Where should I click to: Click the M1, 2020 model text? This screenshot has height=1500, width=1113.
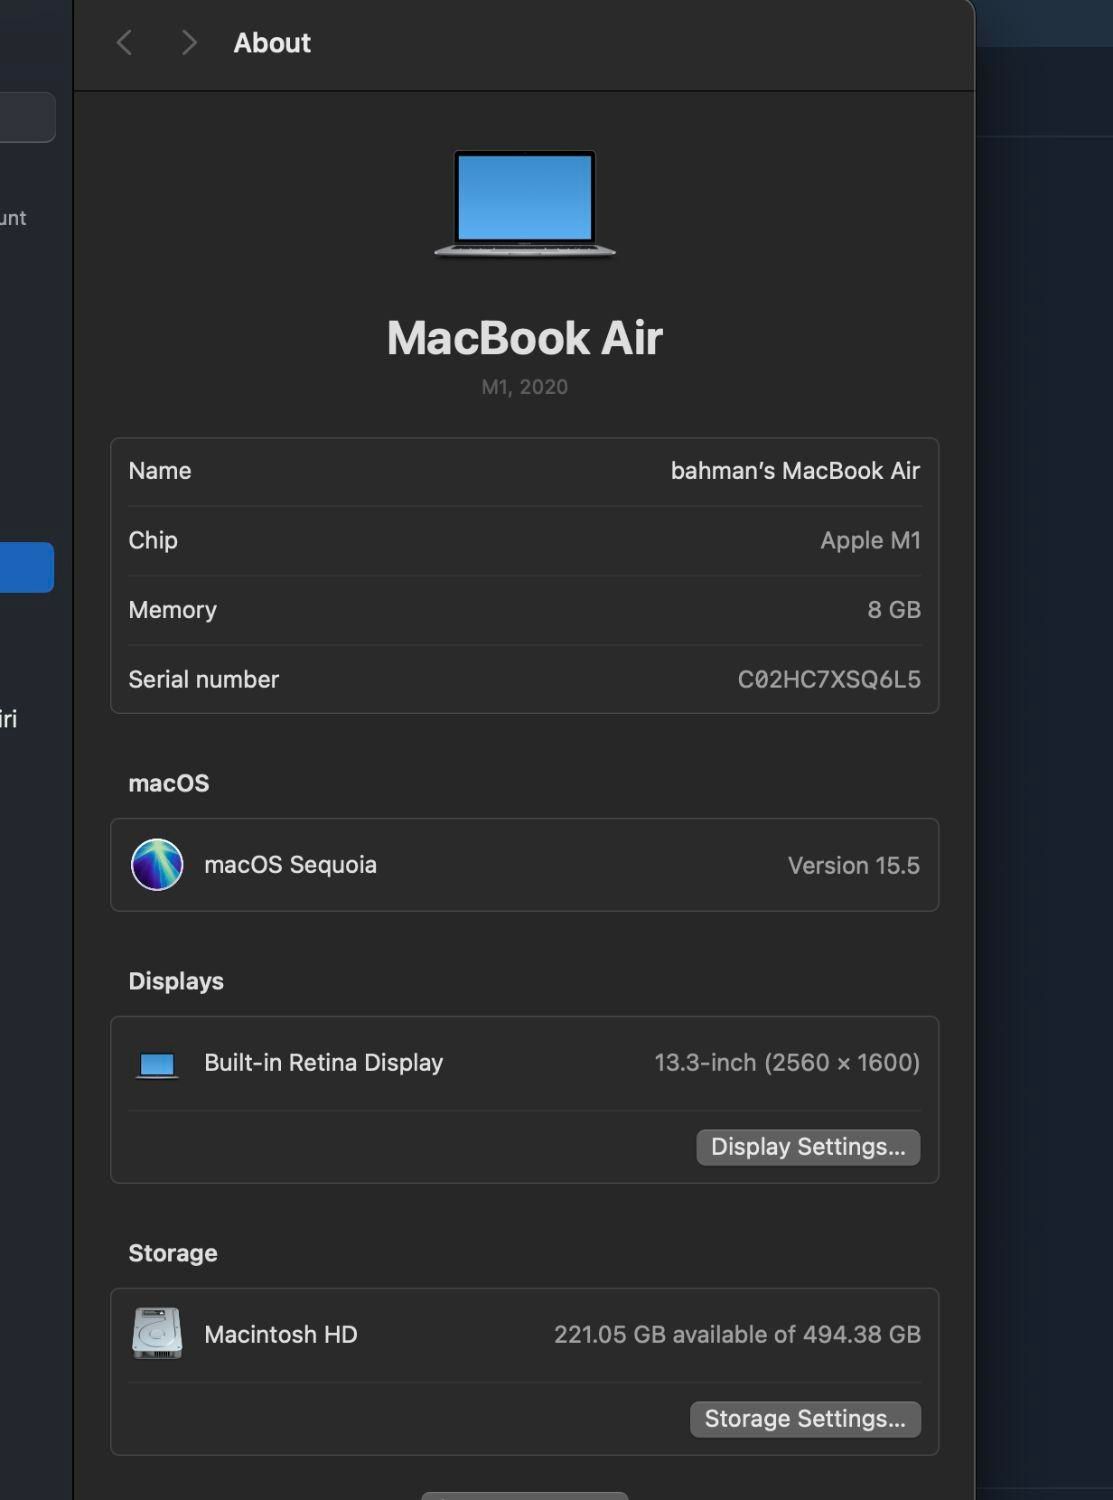pyautogui.click(x=525, y=387)
